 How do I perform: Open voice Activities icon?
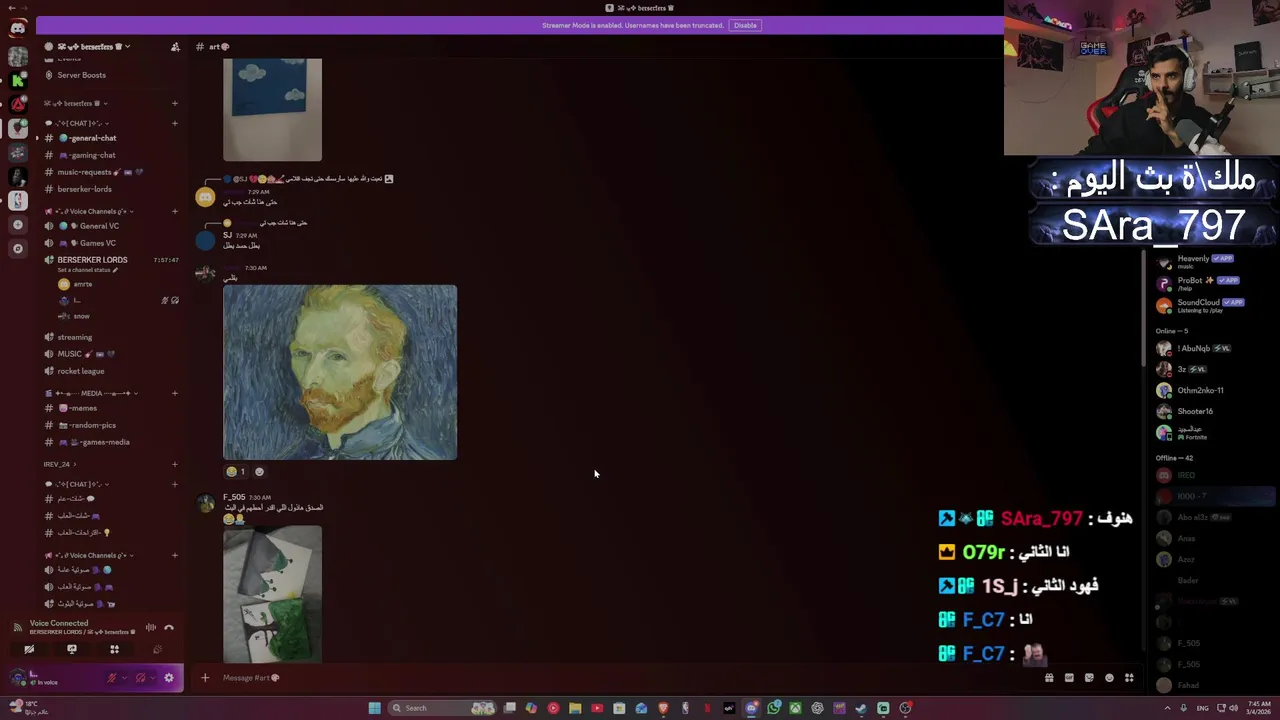click(114, 650)
